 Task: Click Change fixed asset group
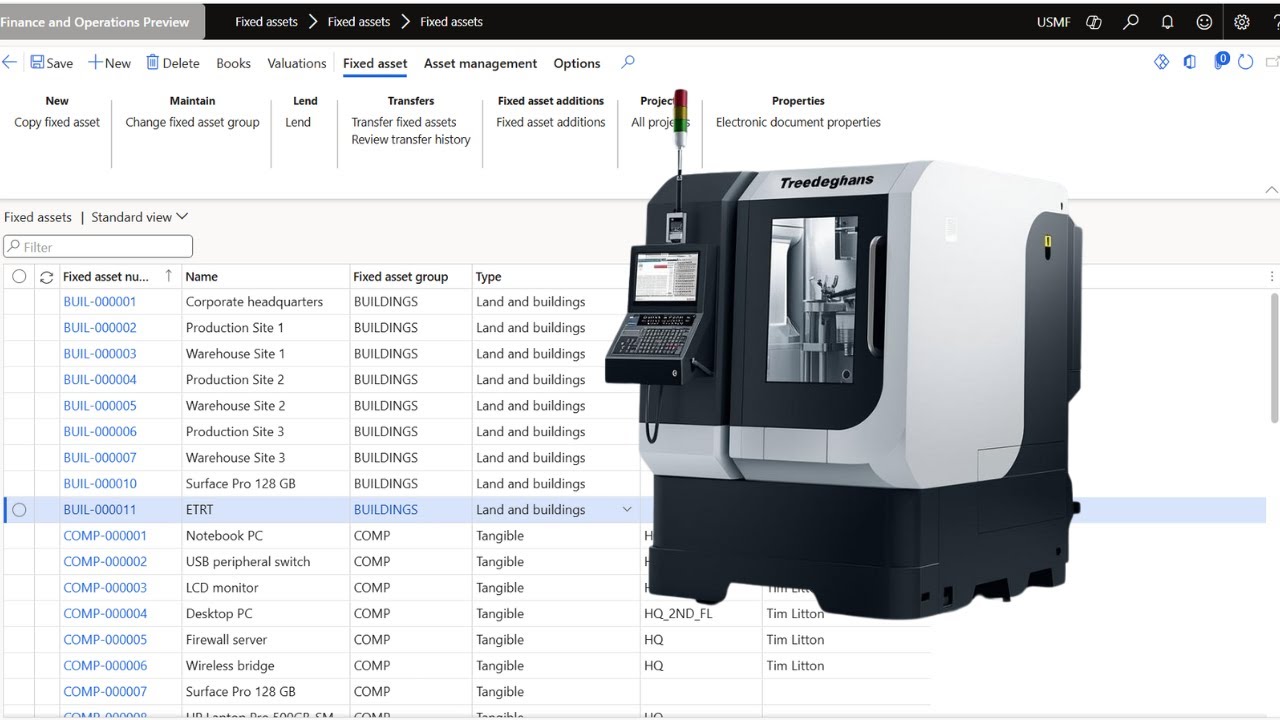(x=192, y=122)
